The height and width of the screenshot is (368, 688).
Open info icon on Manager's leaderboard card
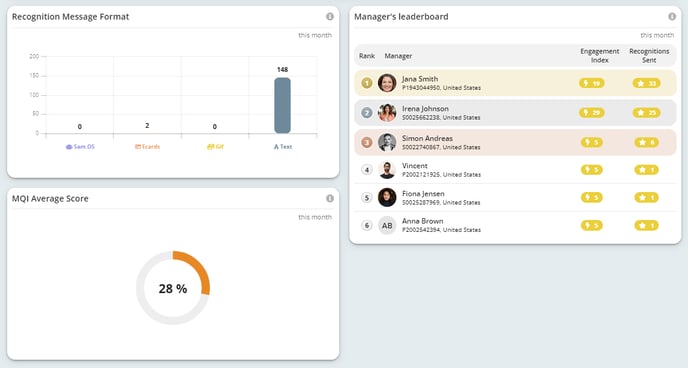672,17
